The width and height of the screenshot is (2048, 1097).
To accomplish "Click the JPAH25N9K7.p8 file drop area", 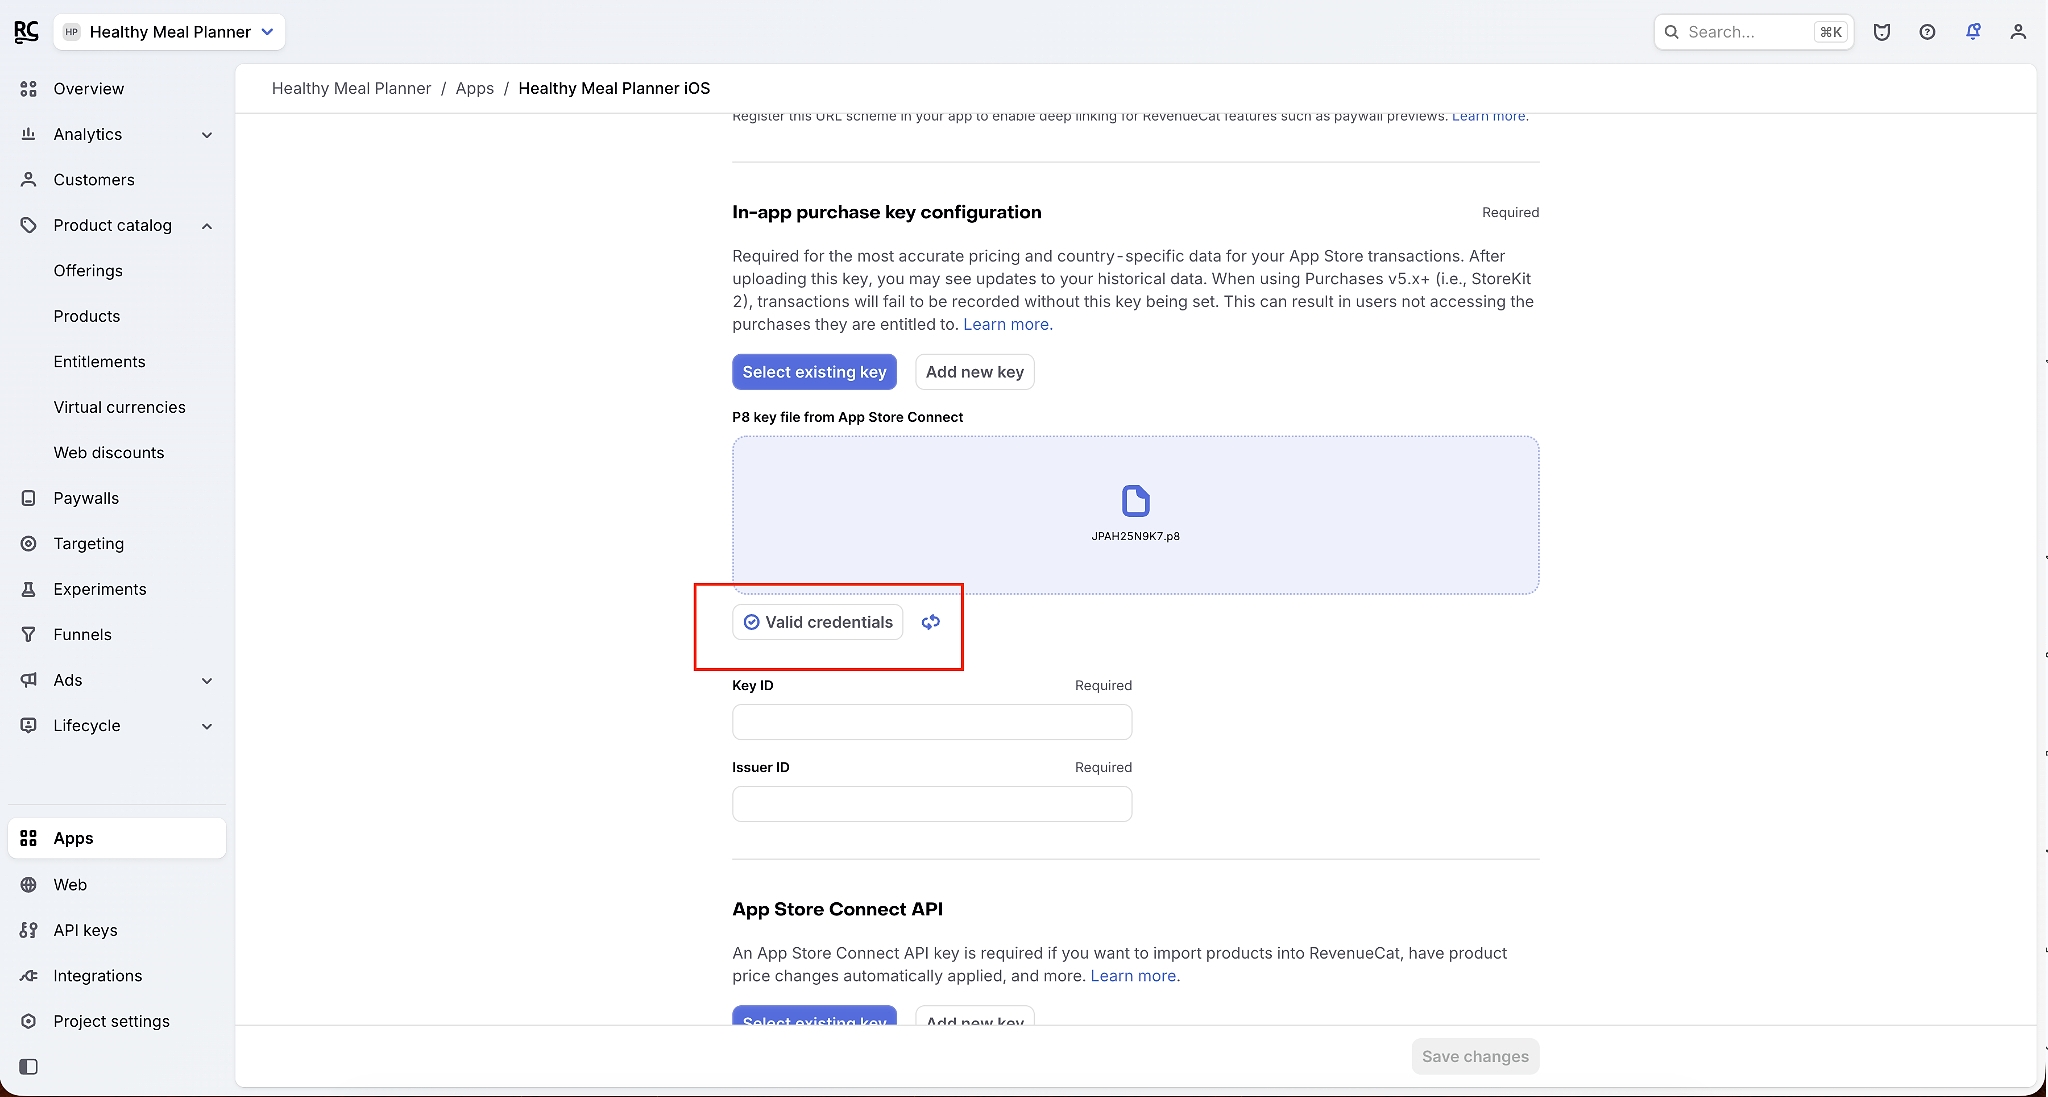I will [1135, 515].
